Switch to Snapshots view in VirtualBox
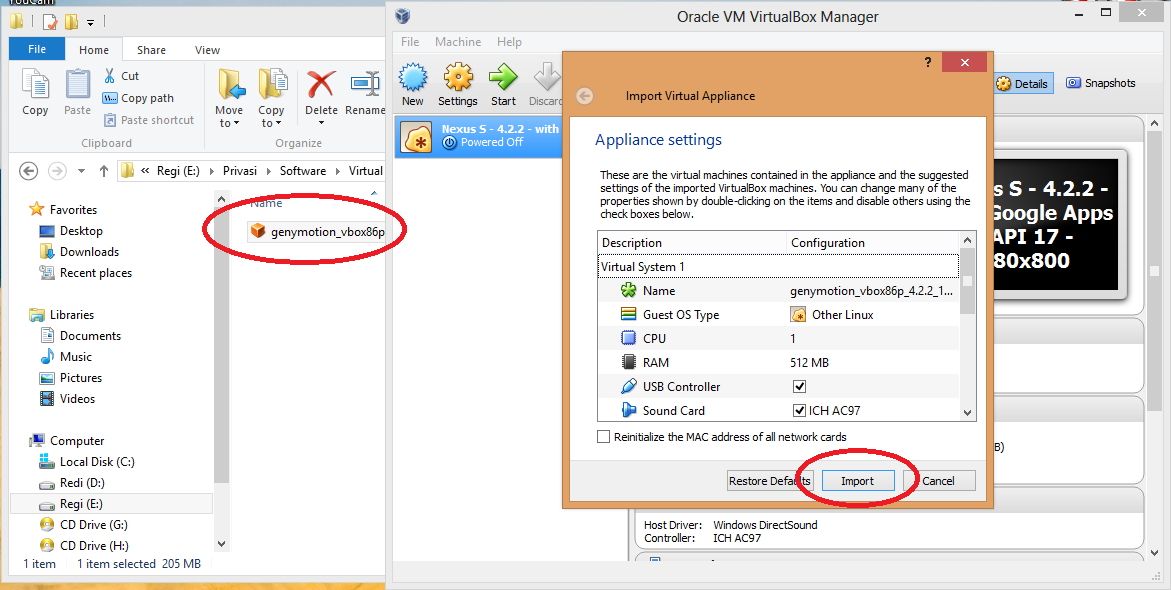Viewport: 1171px width, 590px height. click(x=1101, y=83)
